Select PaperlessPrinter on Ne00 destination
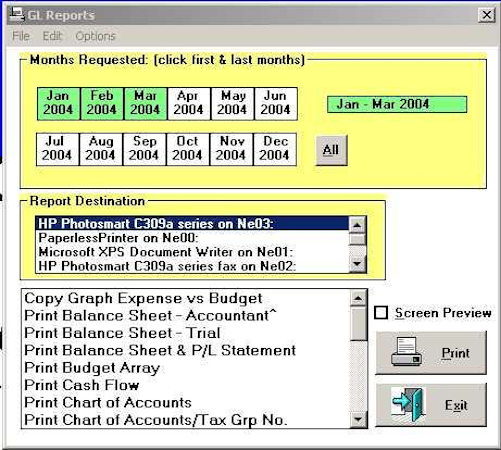Screen dimensions: 501x450 click(192, 238)
